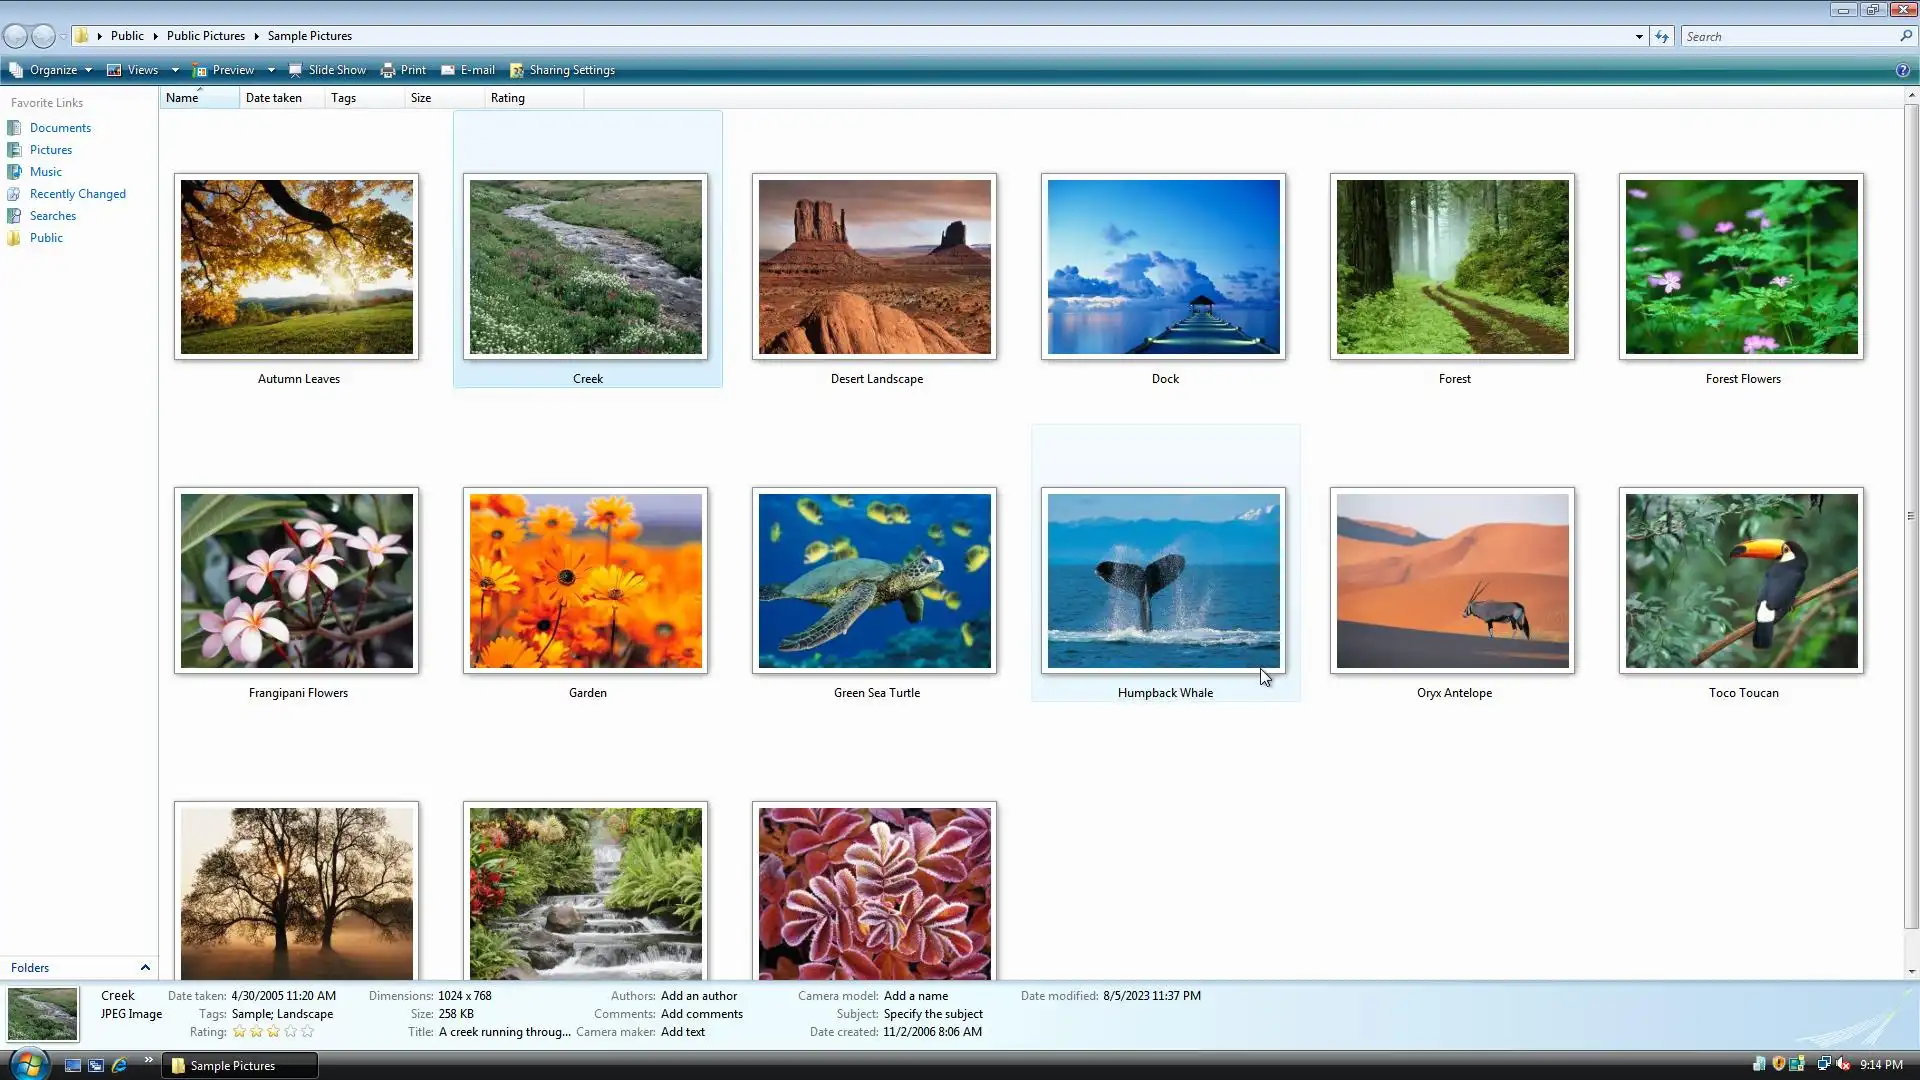The height and width of the screenshot is (1080, 1920).
Task: Open Music in Favorite Links
Action: (x=46, y=172)
